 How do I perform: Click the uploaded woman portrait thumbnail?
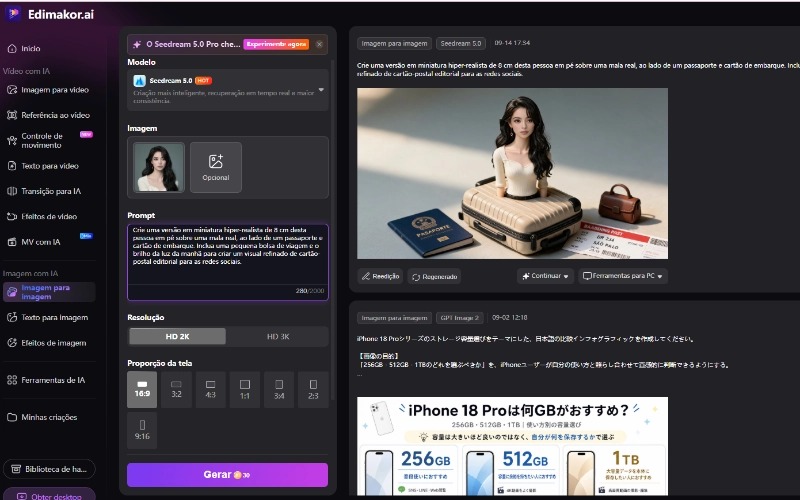[159, 167]
